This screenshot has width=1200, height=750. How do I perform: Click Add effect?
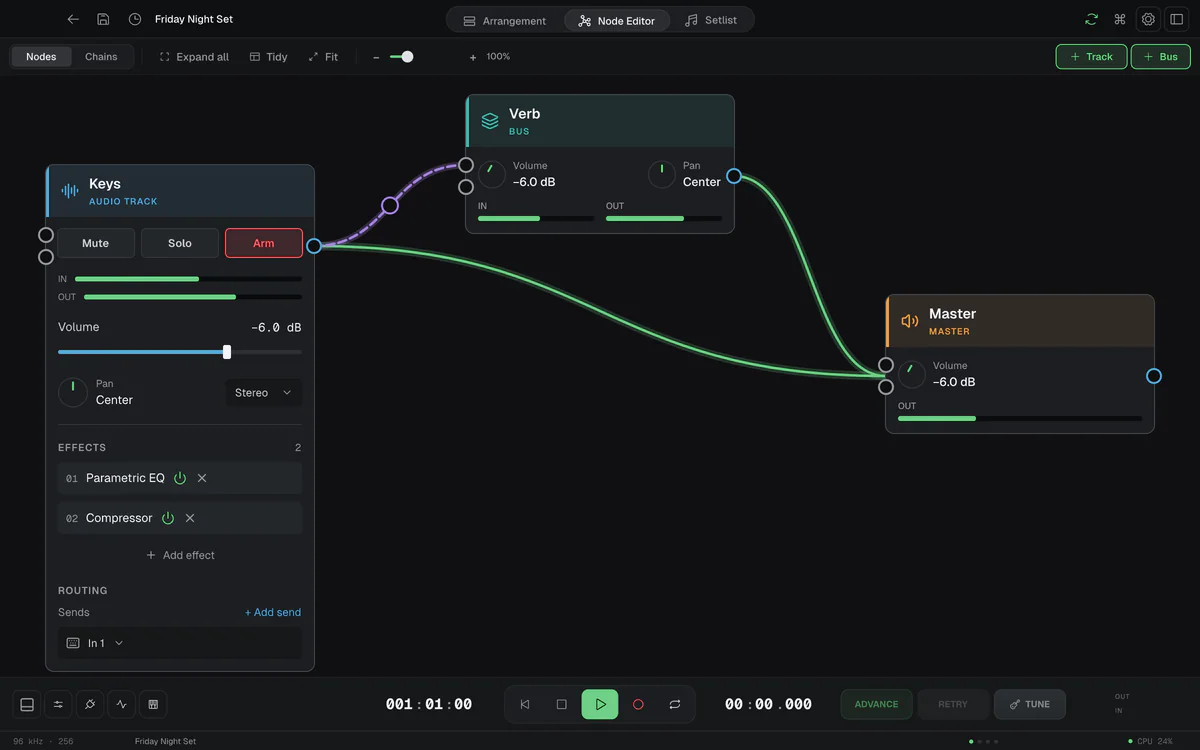point(180,555)
